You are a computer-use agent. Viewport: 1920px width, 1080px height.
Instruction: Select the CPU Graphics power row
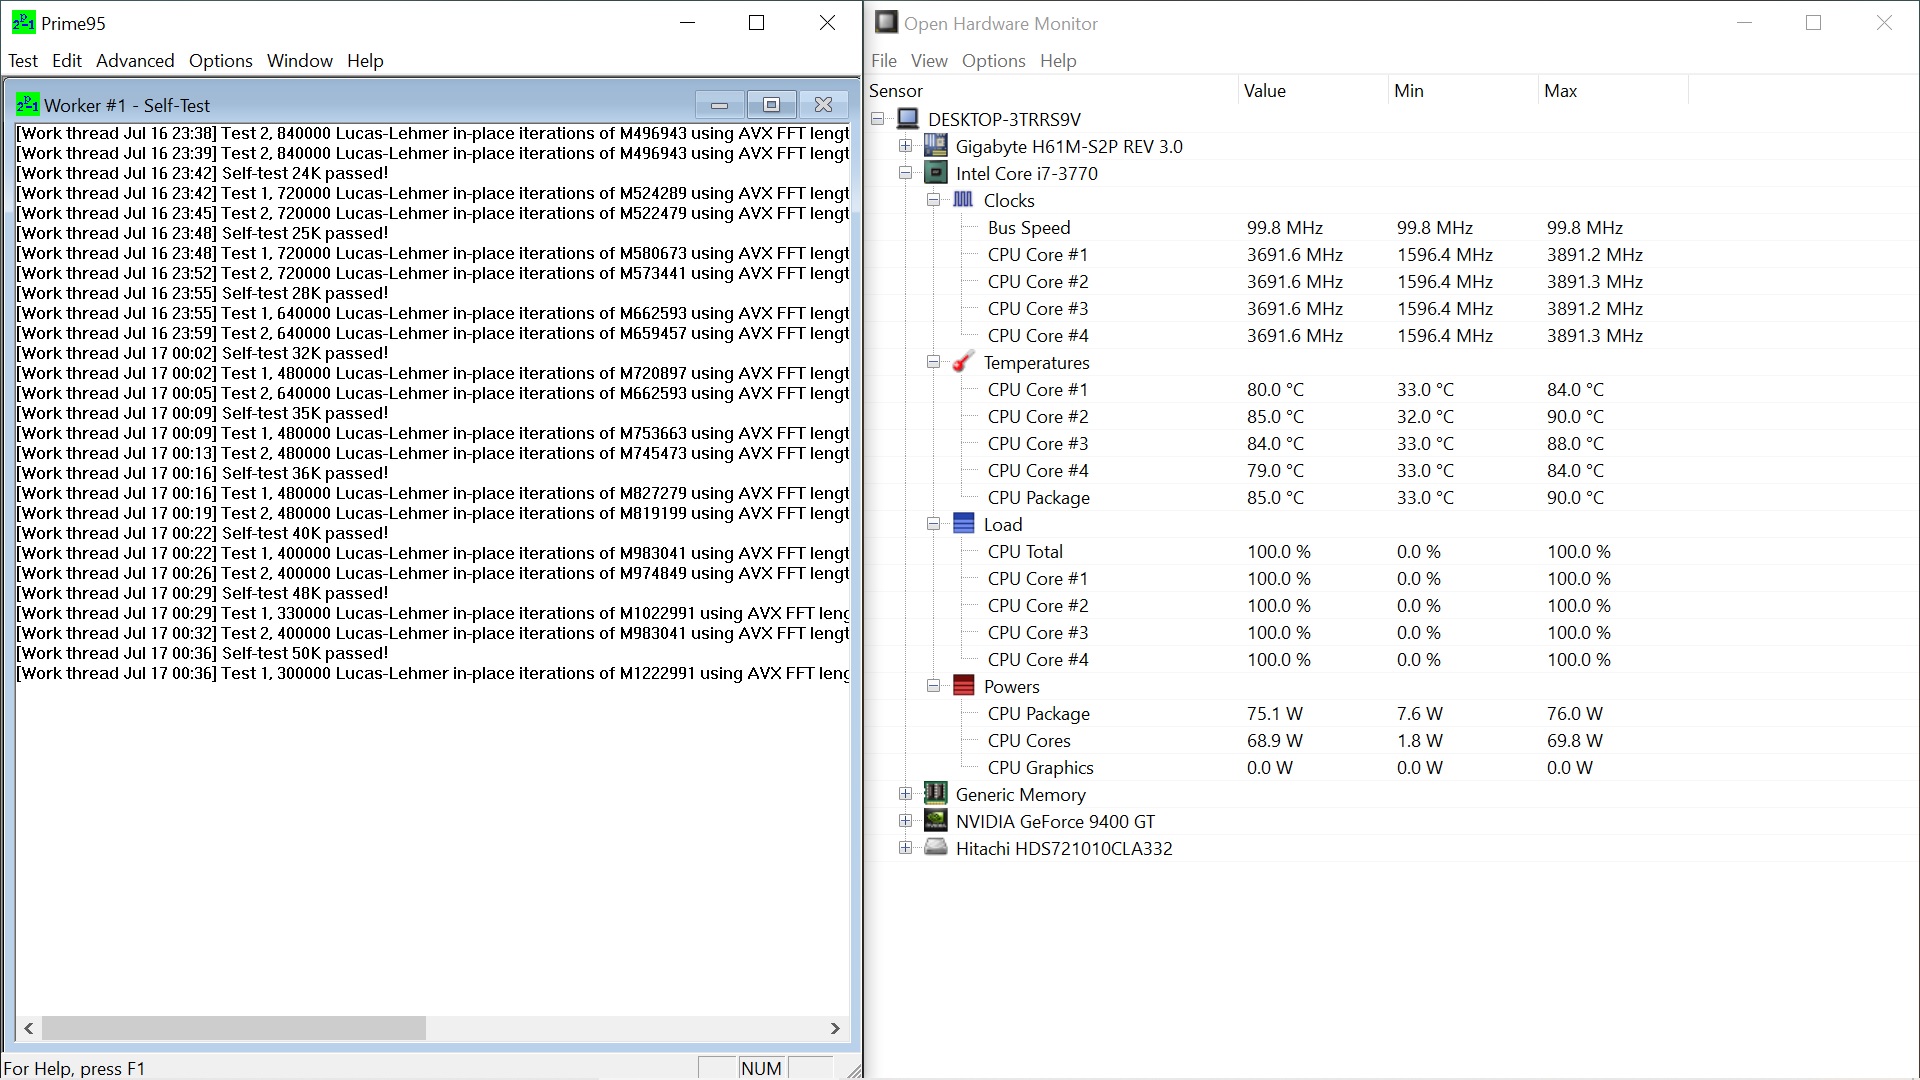[x=1041, y=767]
